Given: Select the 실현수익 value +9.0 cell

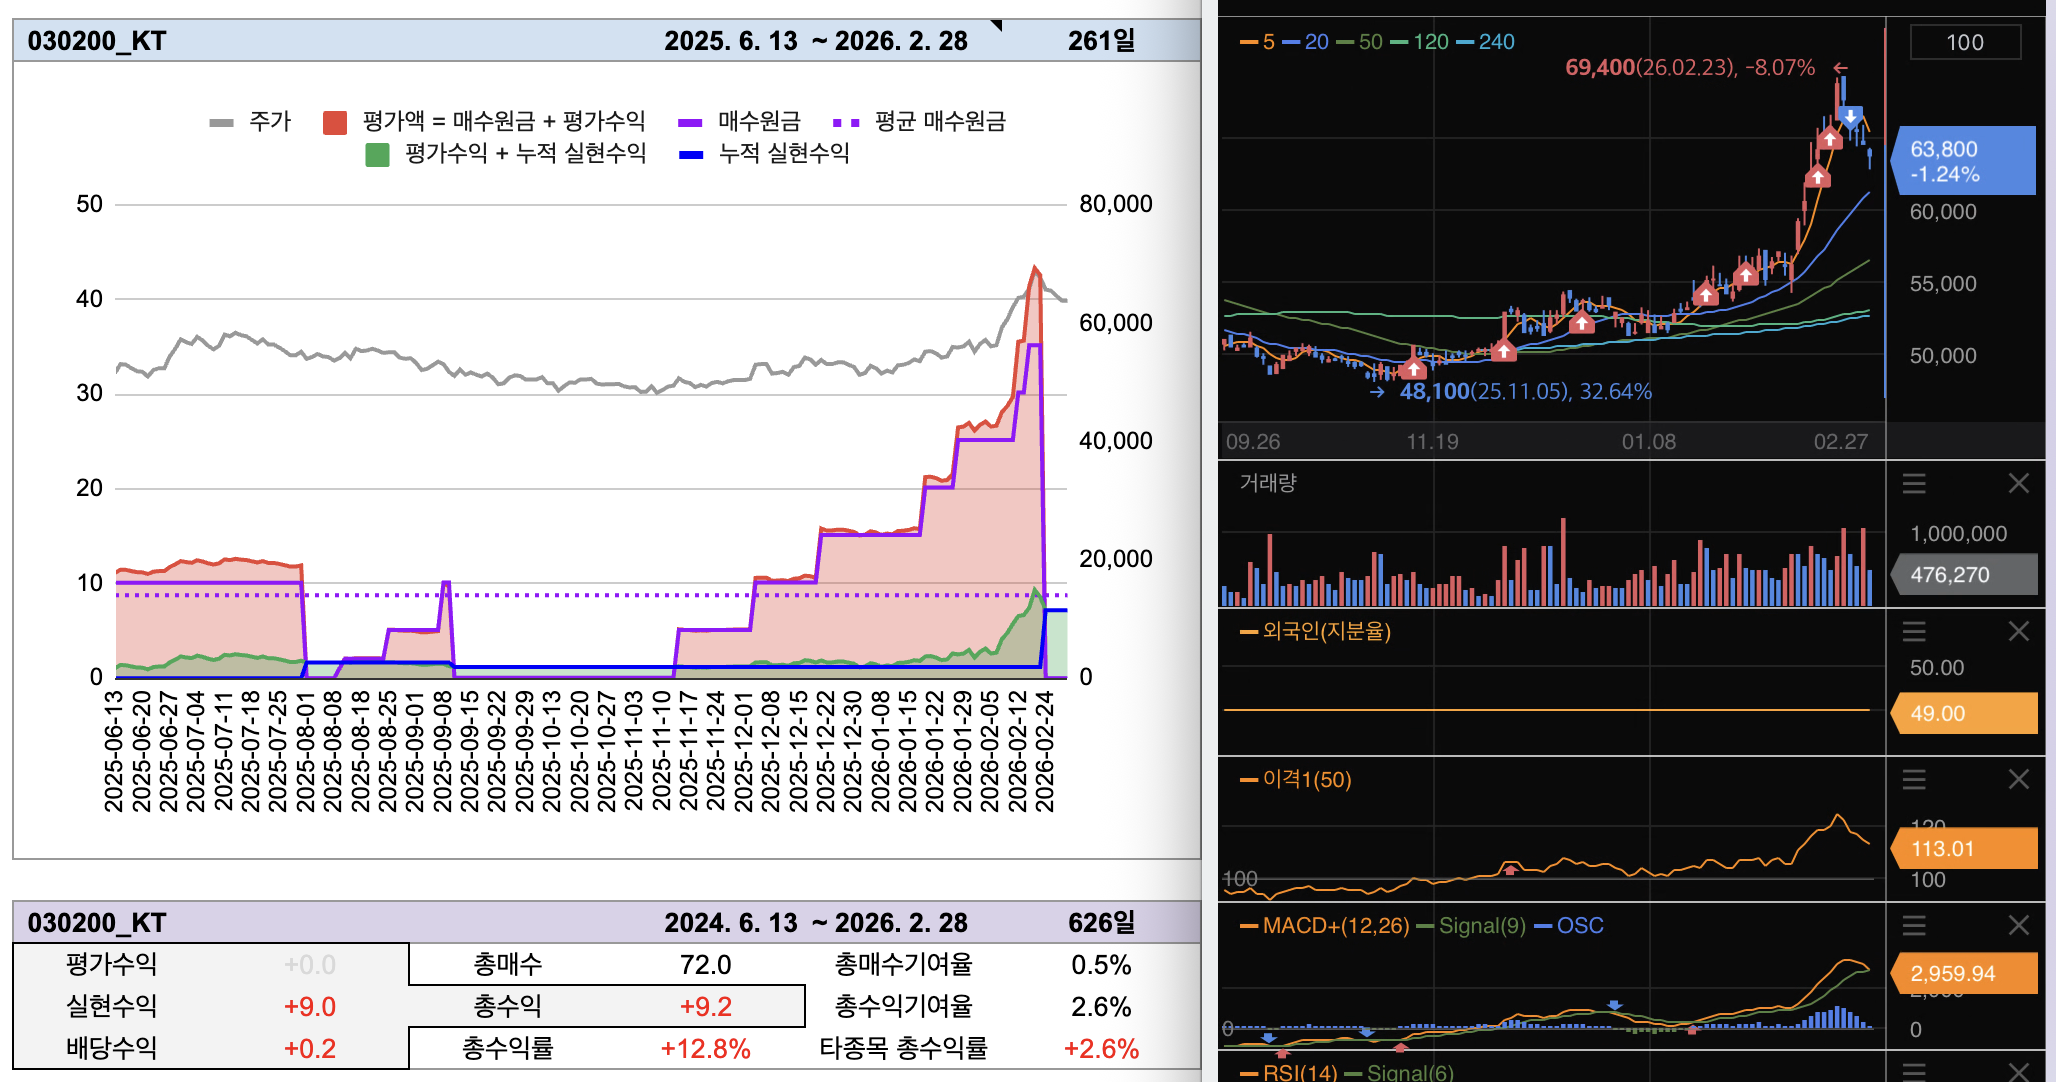Looking at the screenshot, I should pos(309,1006).
